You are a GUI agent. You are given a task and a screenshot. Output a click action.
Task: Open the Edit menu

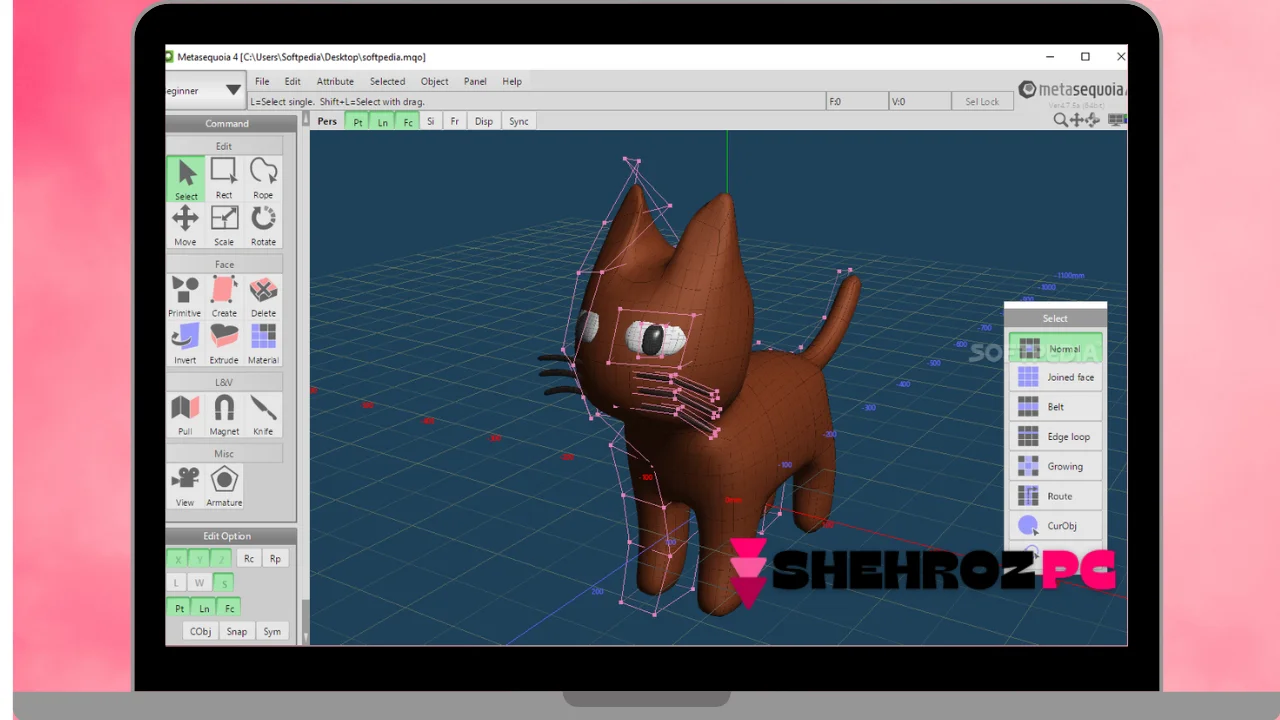click(x=292, y=81)
